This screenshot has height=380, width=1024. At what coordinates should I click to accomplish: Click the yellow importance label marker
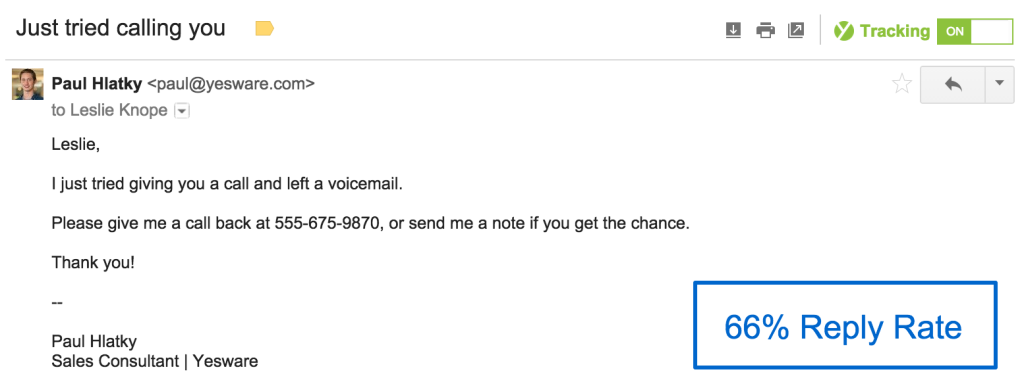[264, 28]
